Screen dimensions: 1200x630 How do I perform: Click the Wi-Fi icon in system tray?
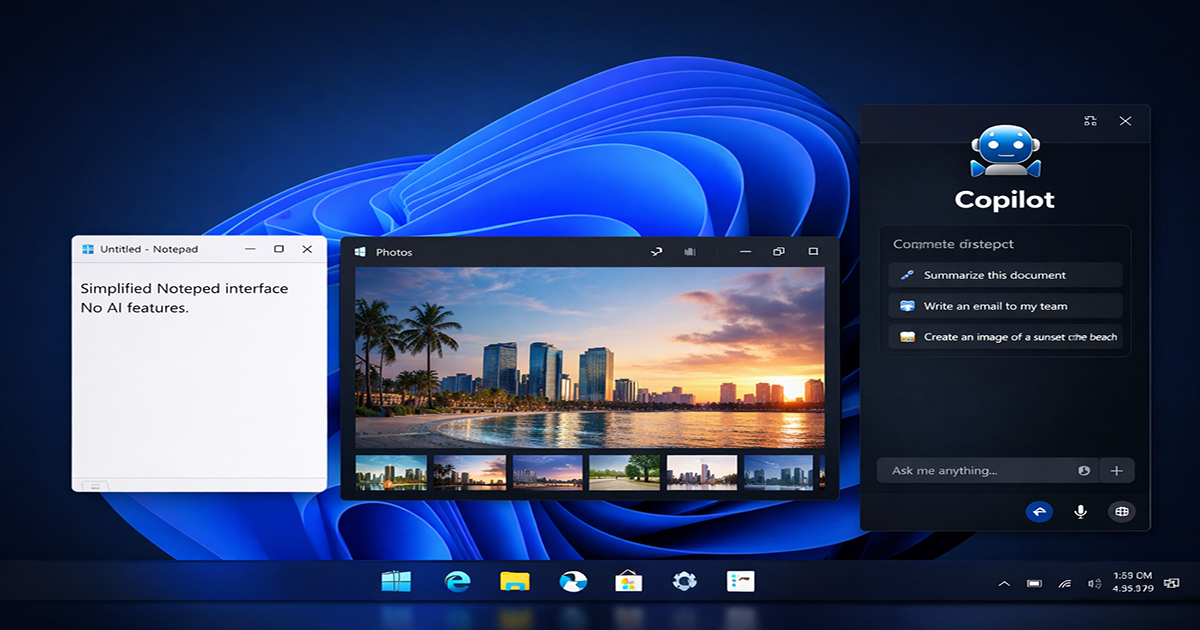(x=1065, y=583)
